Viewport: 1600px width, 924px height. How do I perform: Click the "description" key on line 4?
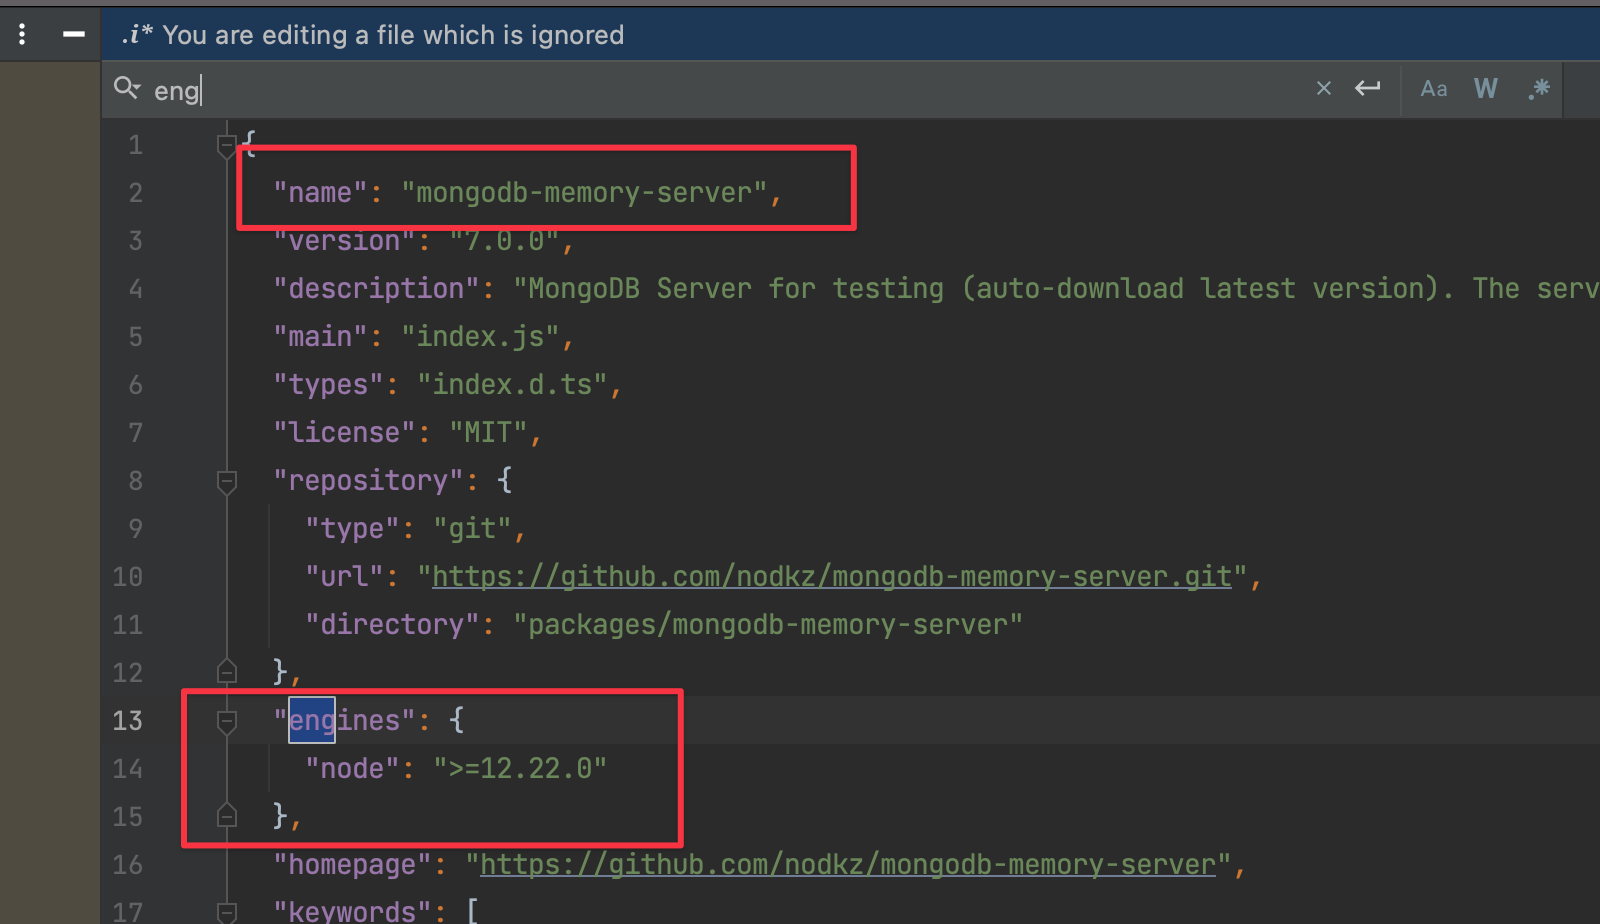tap(376, 289)
